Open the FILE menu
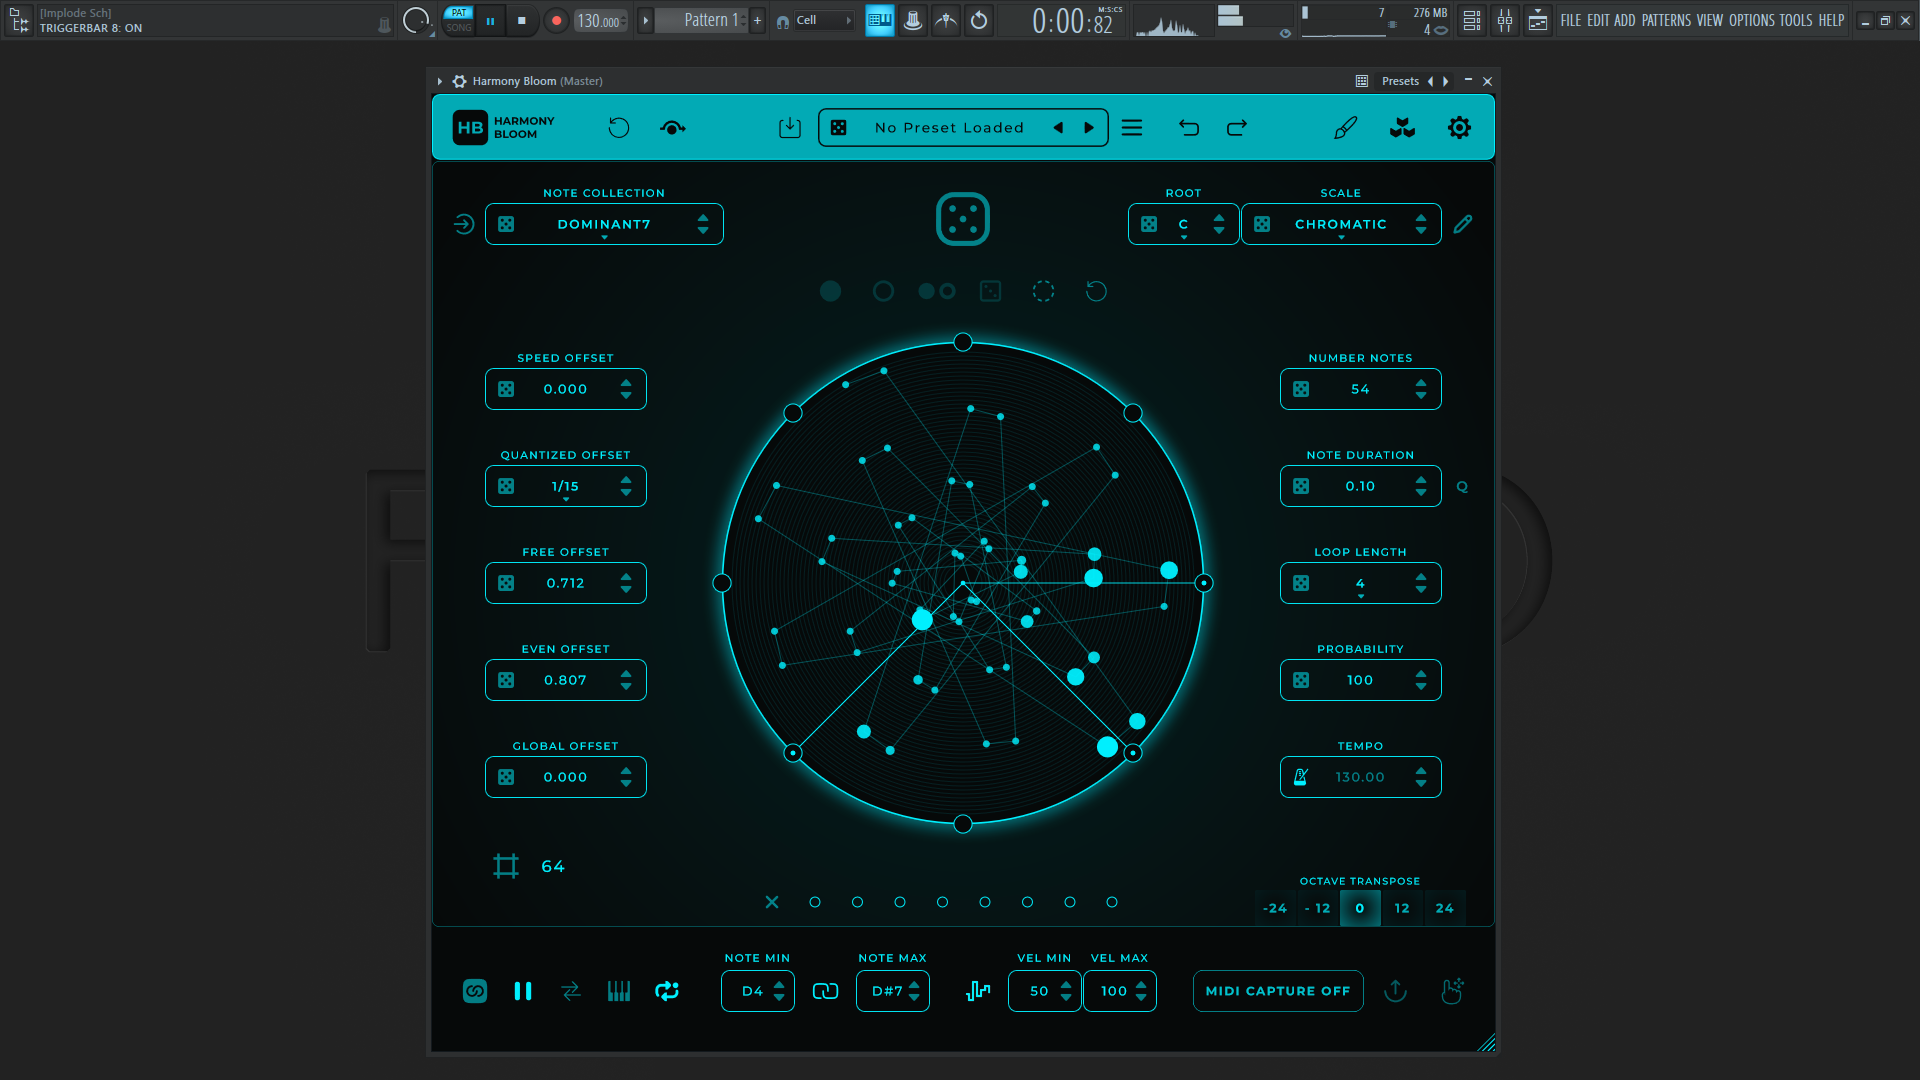The height and width of the screenshot is (1080, 1920). 1570,20
